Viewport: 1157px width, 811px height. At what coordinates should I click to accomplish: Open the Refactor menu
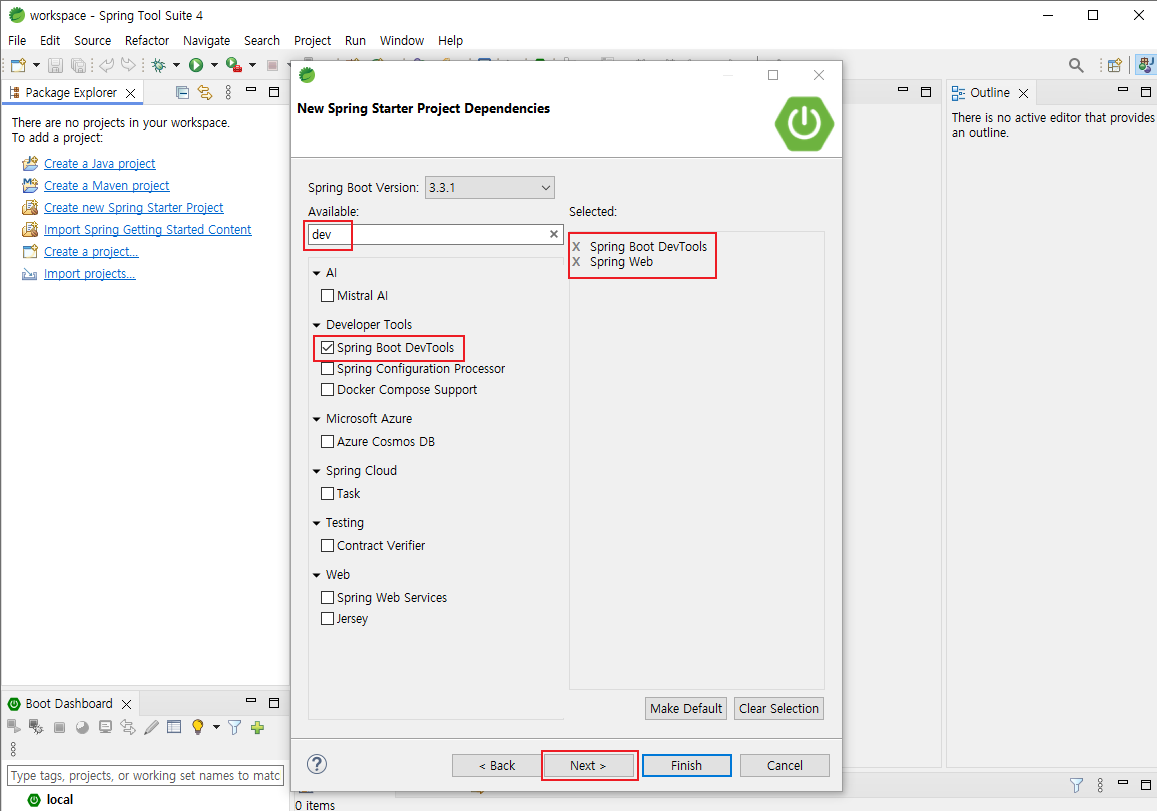pos(147,41)
